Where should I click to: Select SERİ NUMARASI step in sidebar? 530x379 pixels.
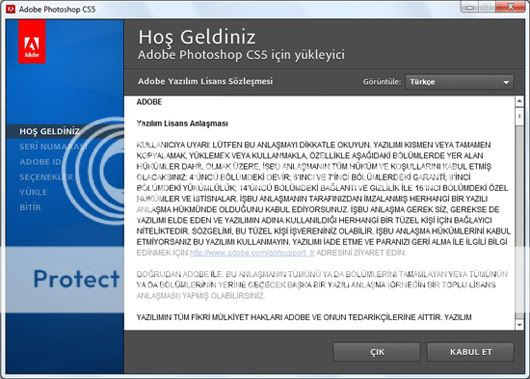pyautogui.click(x=53, y=147)
